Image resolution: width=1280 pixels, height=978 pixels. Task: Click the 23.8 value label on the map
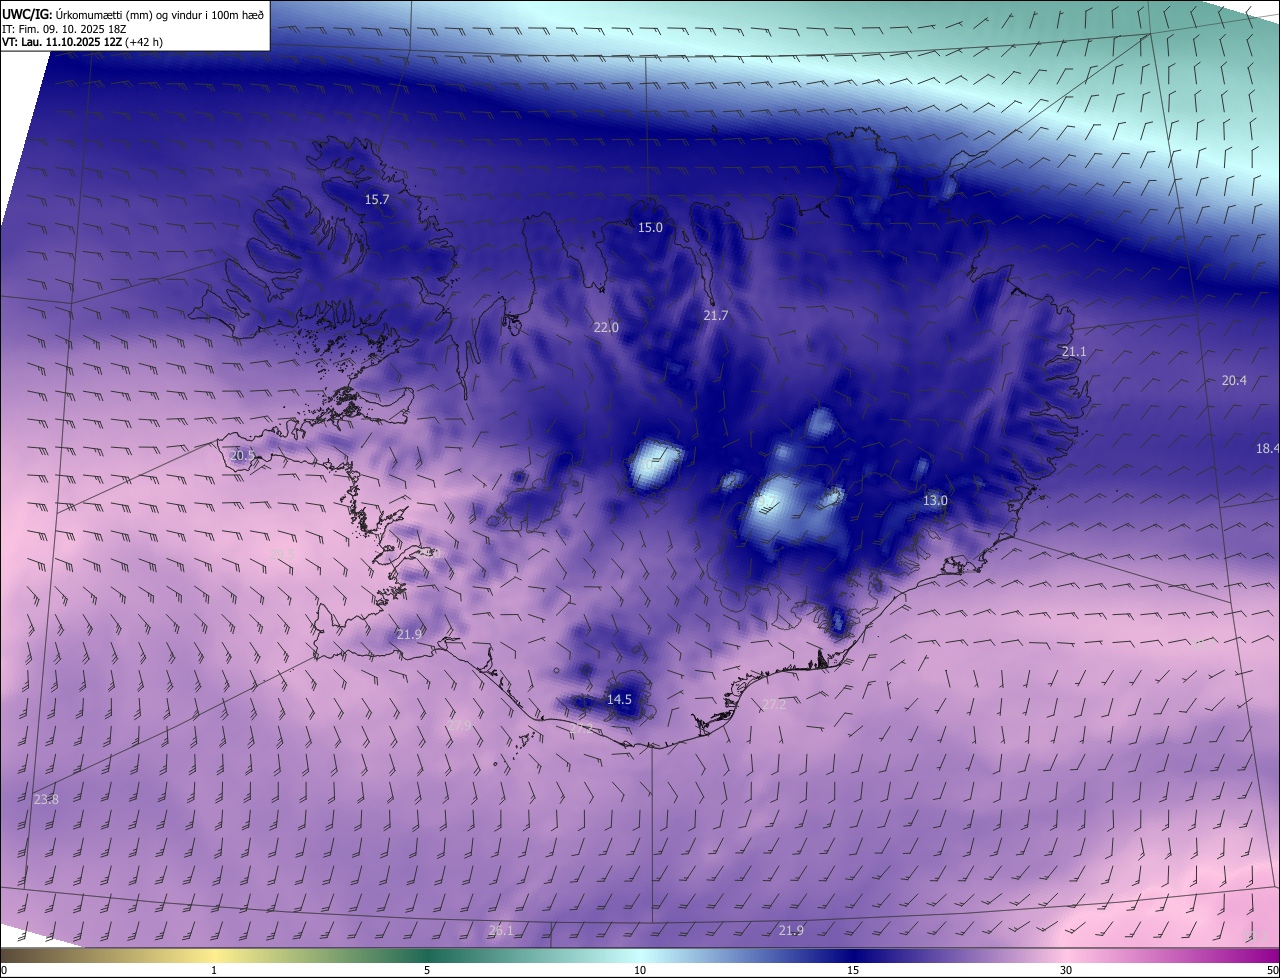(x=46, y=800)
